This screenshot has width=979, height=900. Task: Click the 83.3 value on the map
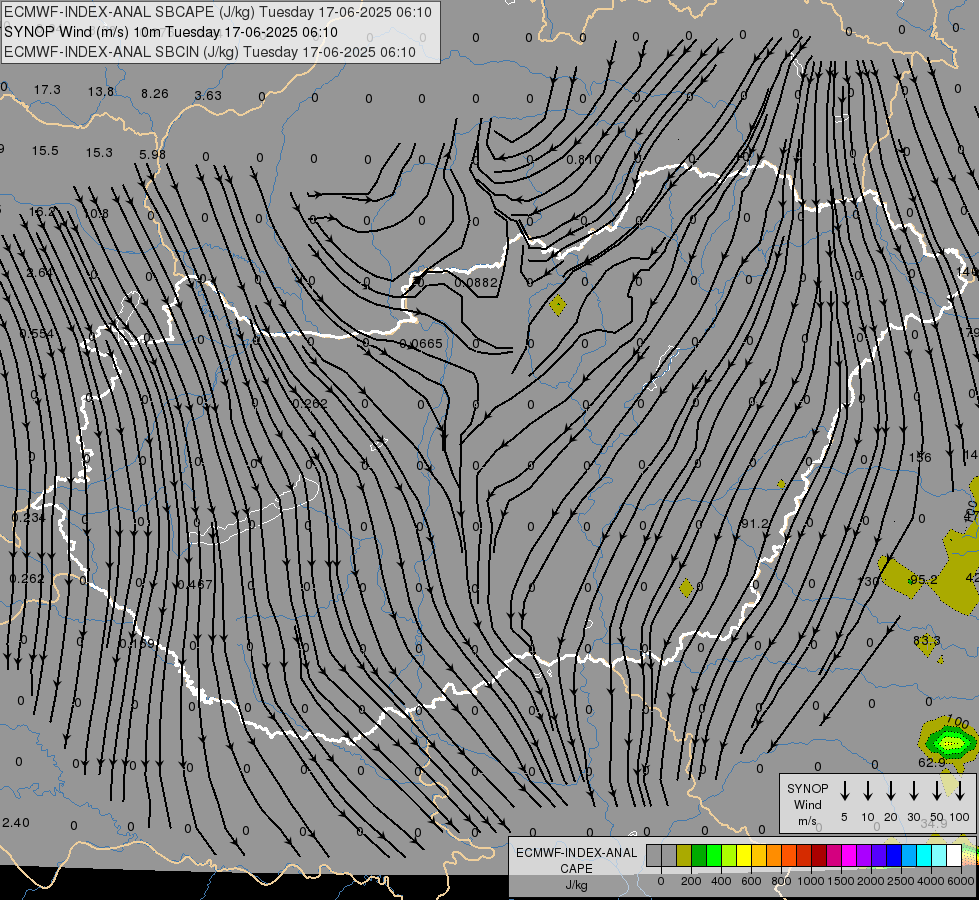point(927,641)
